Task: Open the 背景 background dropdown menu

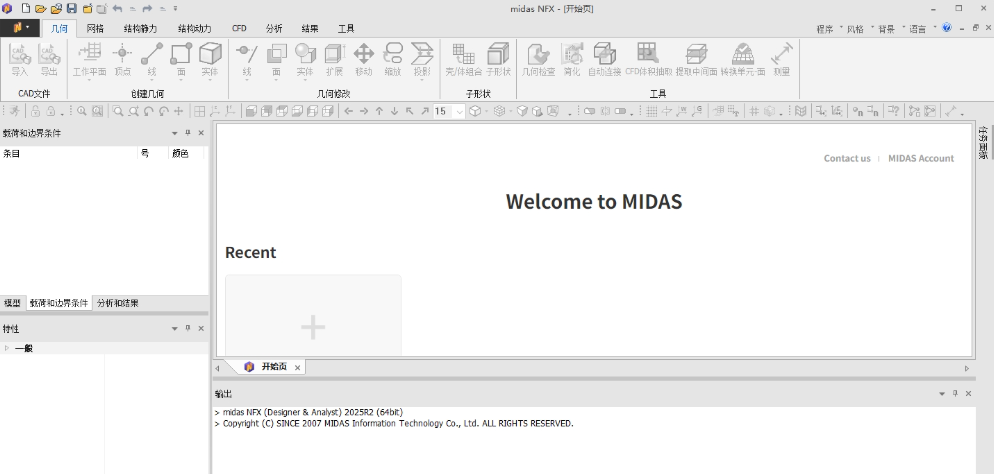Action: click(x=890, y=29)
